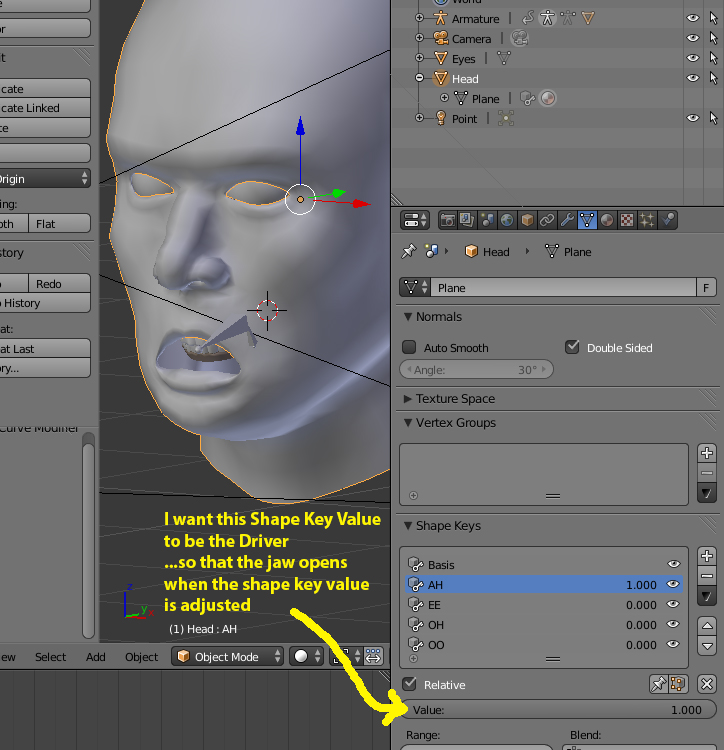Image resolution: width=724 pixels, height=750 pixels.
Task: Click Armature pose icon in outliner
Action: click(548, 19)
